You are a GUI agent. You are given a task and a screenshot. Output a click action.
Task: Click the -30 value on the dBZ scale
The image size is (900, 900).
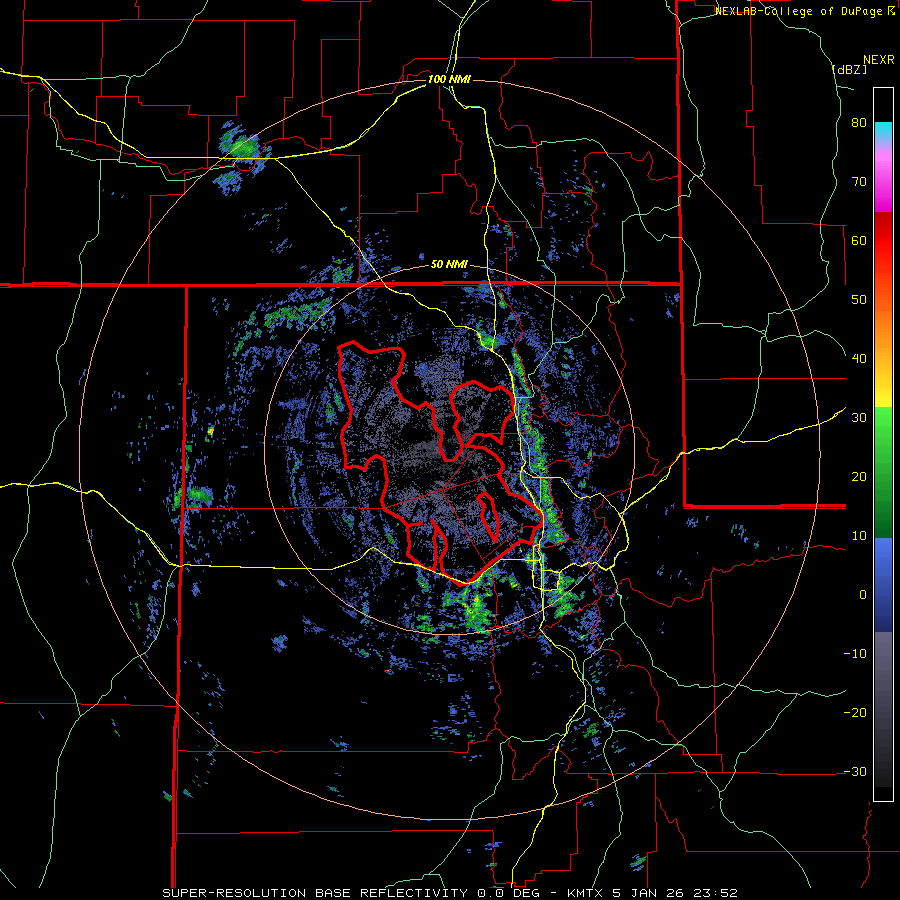(x=855, y=771)
